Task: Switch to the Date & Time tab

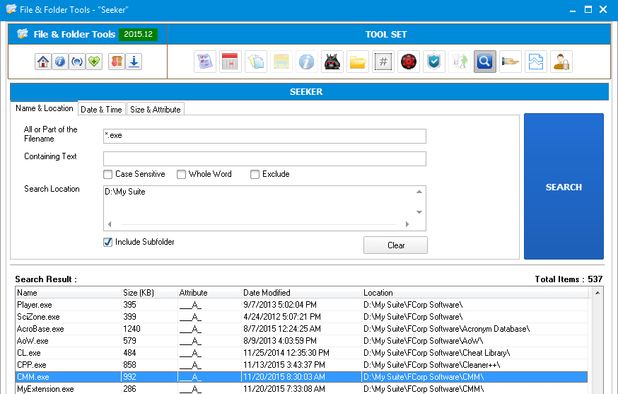Action: point(101,110)
